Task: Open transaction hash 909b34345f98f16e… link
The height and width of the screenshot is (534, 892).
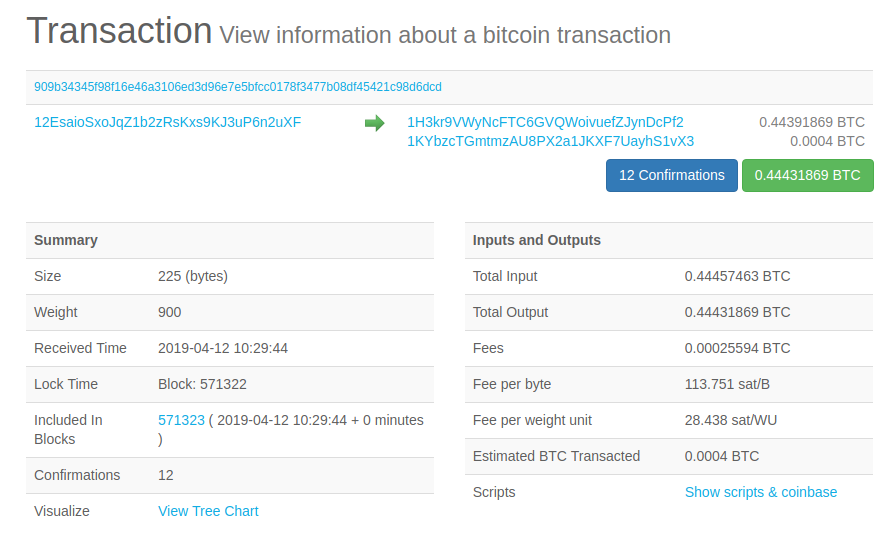Action: click(238, 87)
